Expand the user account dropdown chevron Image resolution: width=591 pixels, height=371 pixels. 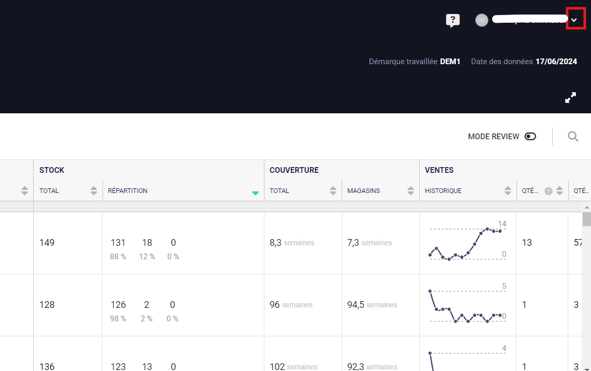(574, 20)
